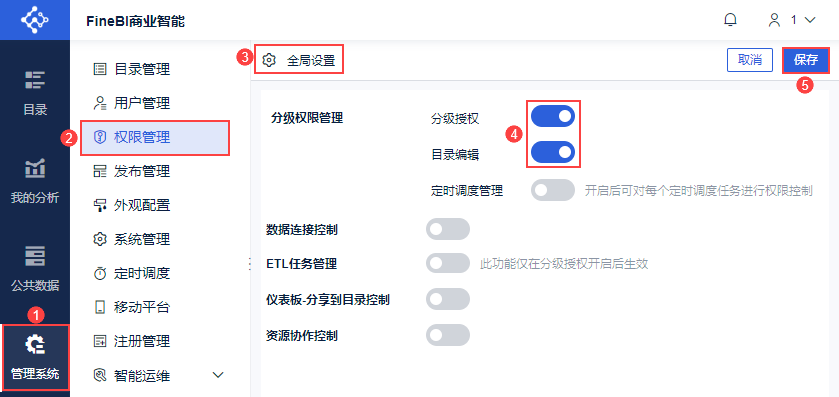This screenshot has width=839, height=397.
Task: Click the 全局设置 gear icon
Action: 269,60
